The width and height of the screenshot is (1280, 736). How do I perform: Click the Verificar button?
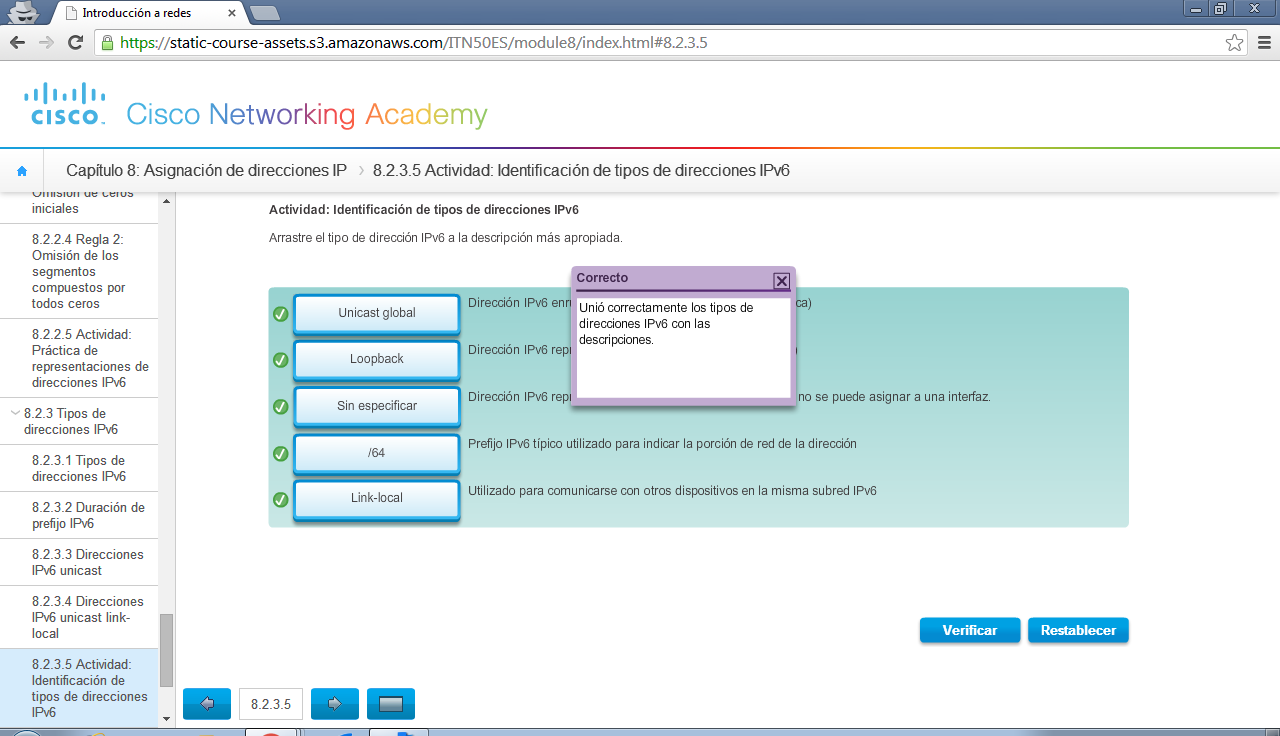coord(969,630)
